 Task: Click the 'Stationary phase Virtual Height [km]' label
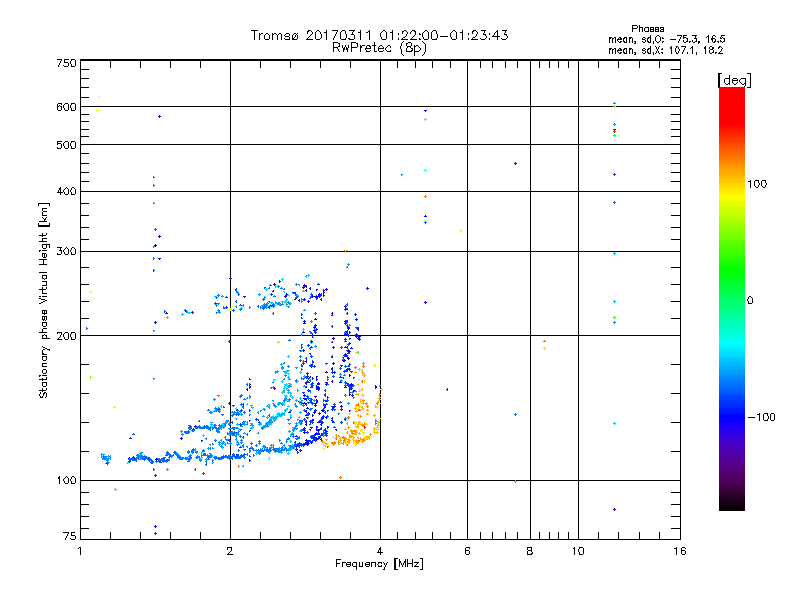44,300
